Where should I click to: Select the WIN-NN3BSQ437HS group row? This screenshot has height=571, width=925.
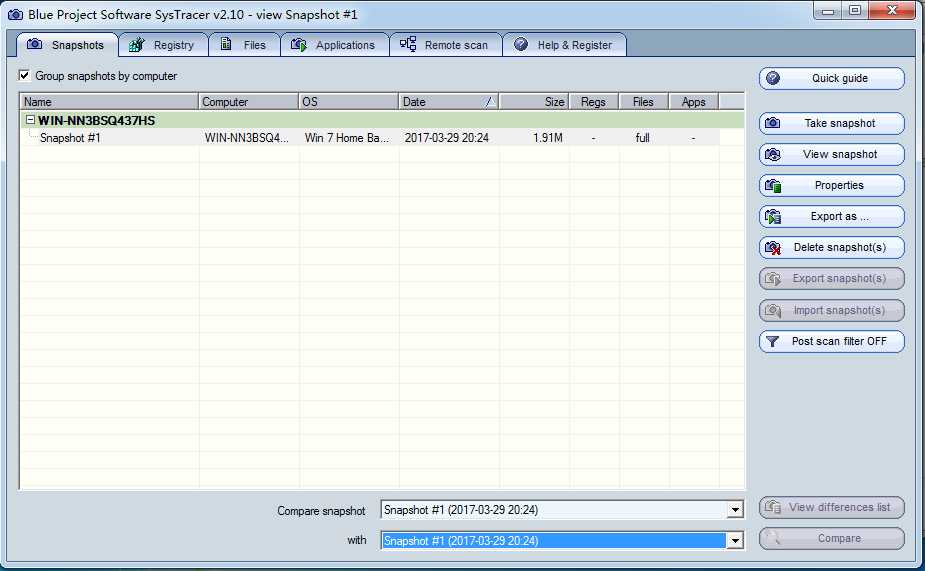coord(382,120)
